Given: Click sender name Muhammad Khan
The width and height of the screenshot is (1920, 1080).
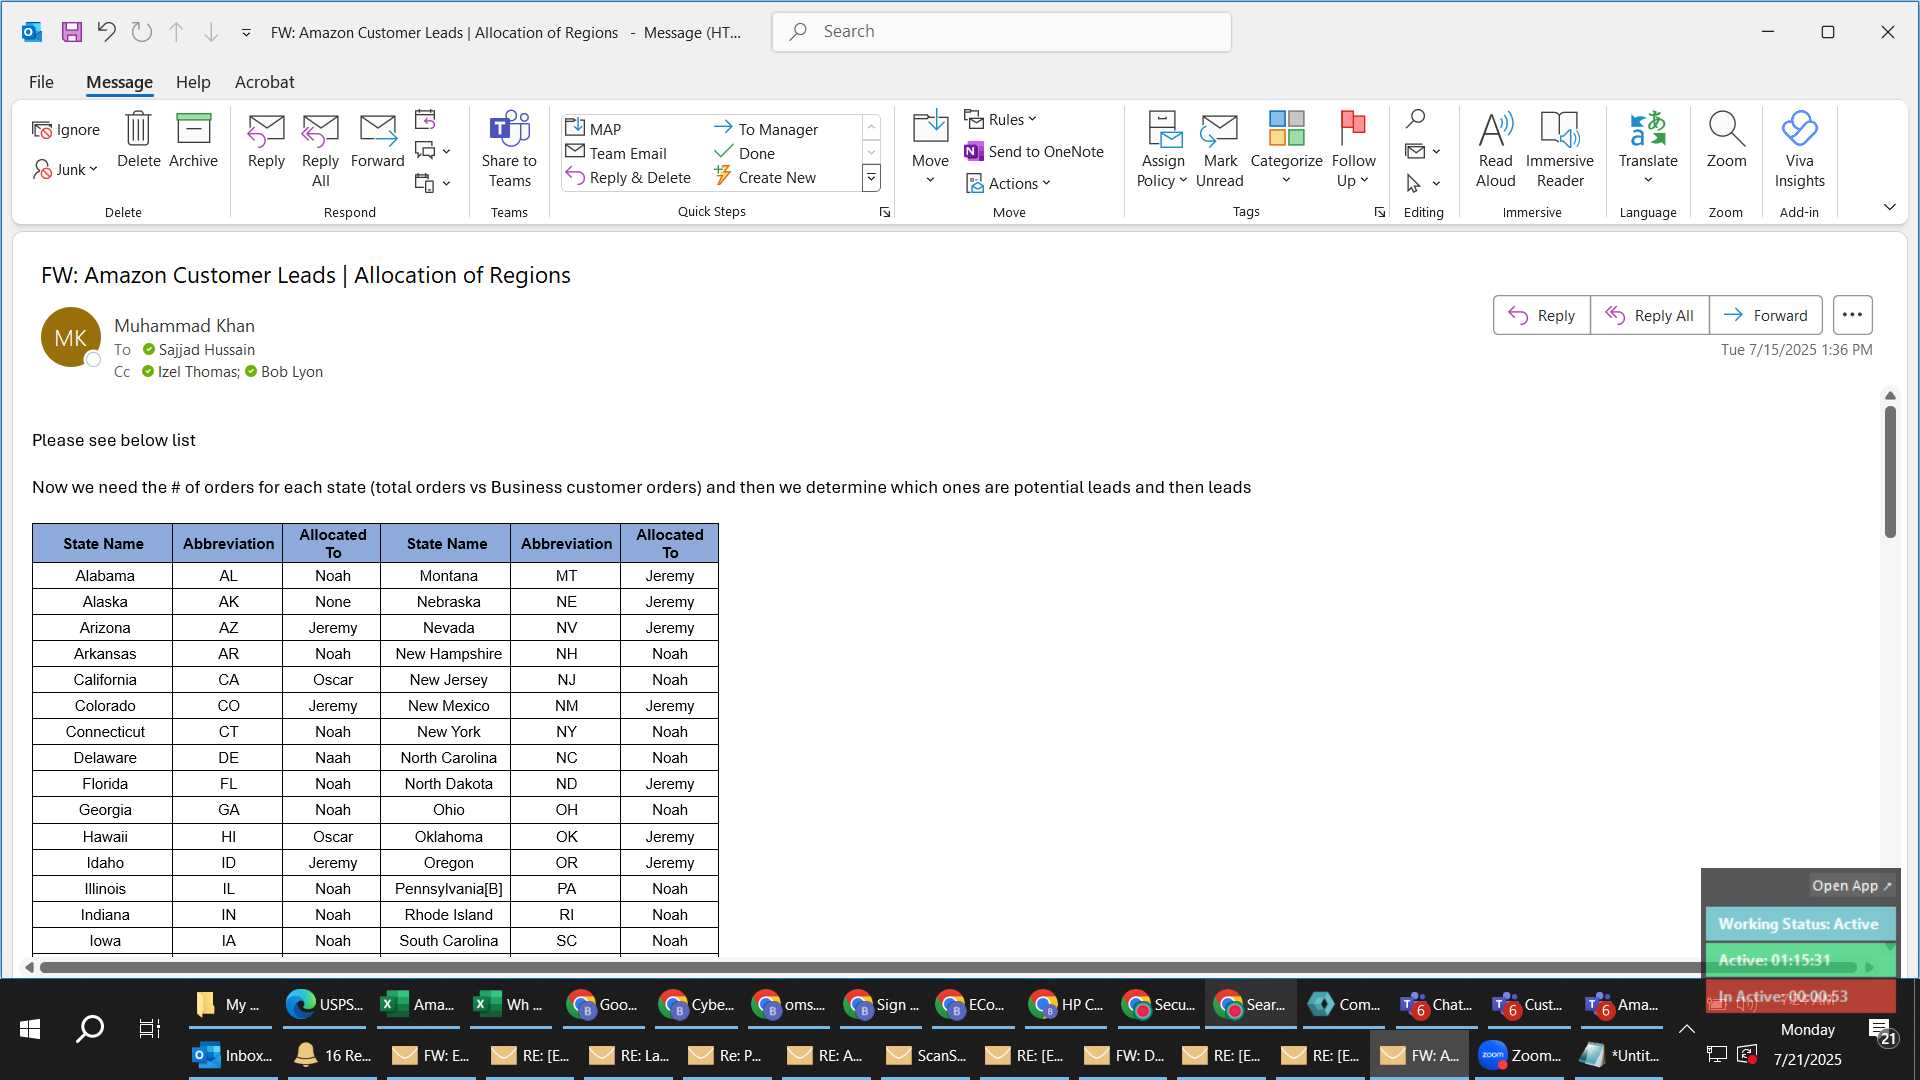Looking at the screenshot, I should click(x=184, y=325).
